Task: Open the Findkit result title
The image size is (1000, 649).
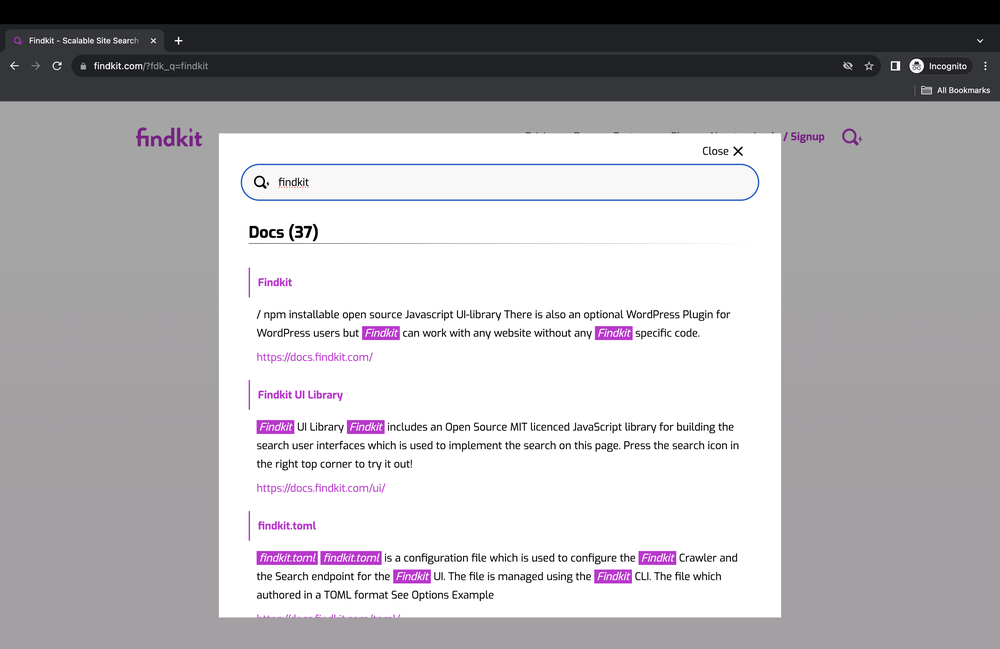Action: (275, 282)
